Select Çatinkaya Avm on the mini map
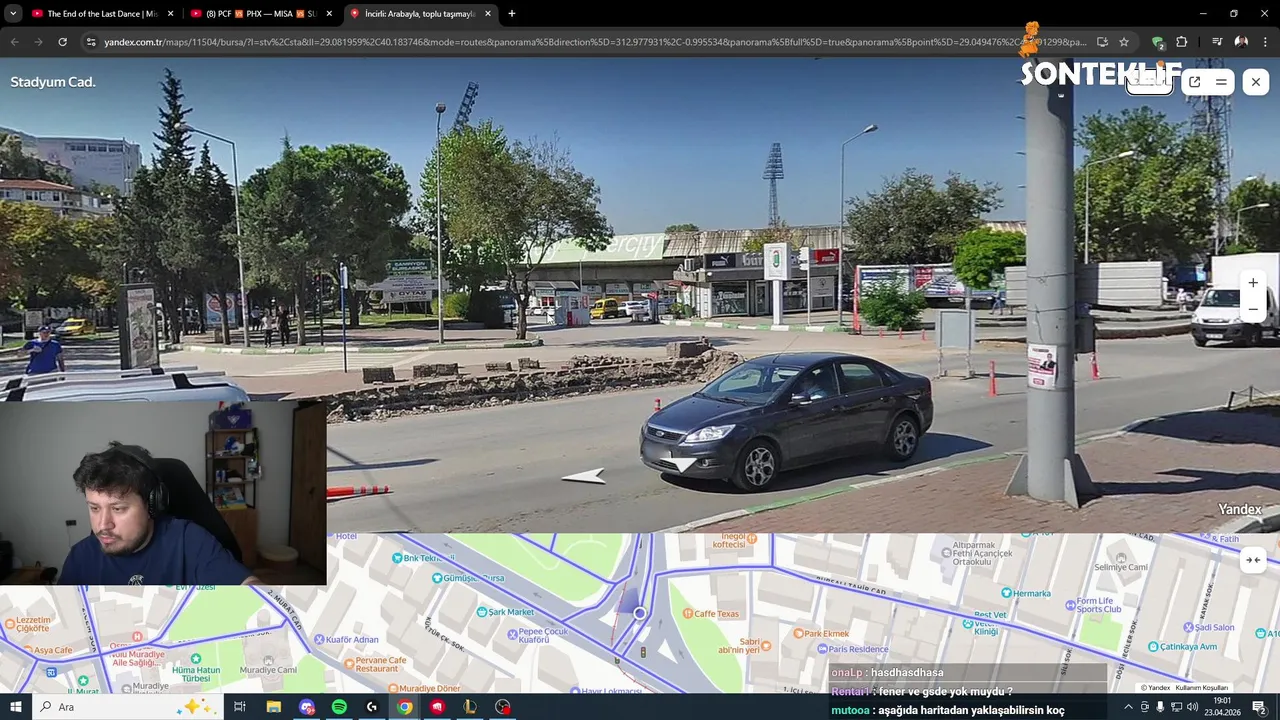The image size is (1280, 720). [x=1181, y=647]
